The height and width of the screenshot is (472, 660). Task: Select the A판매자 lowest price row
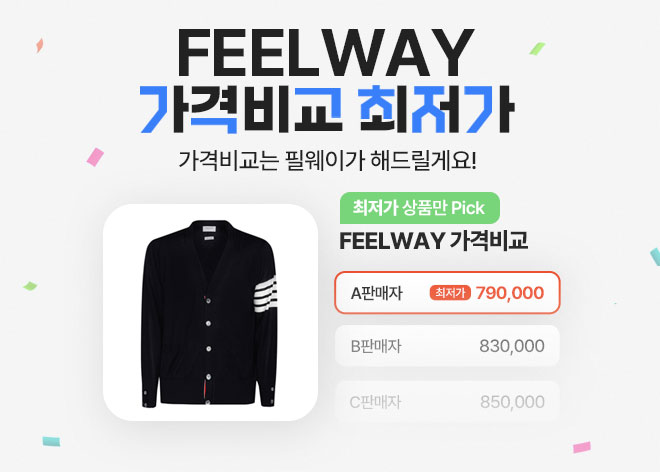(447, 293)
